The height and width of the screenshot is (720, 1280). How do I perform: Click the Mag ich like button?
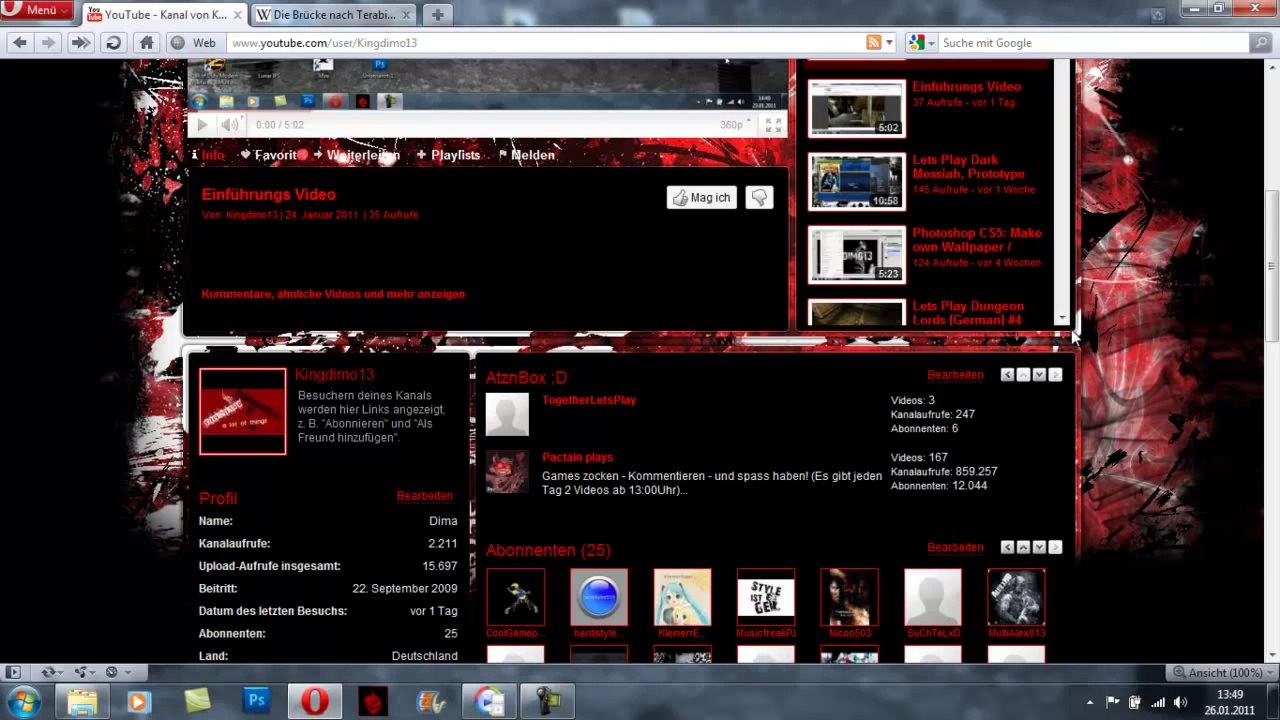point(701,198)
